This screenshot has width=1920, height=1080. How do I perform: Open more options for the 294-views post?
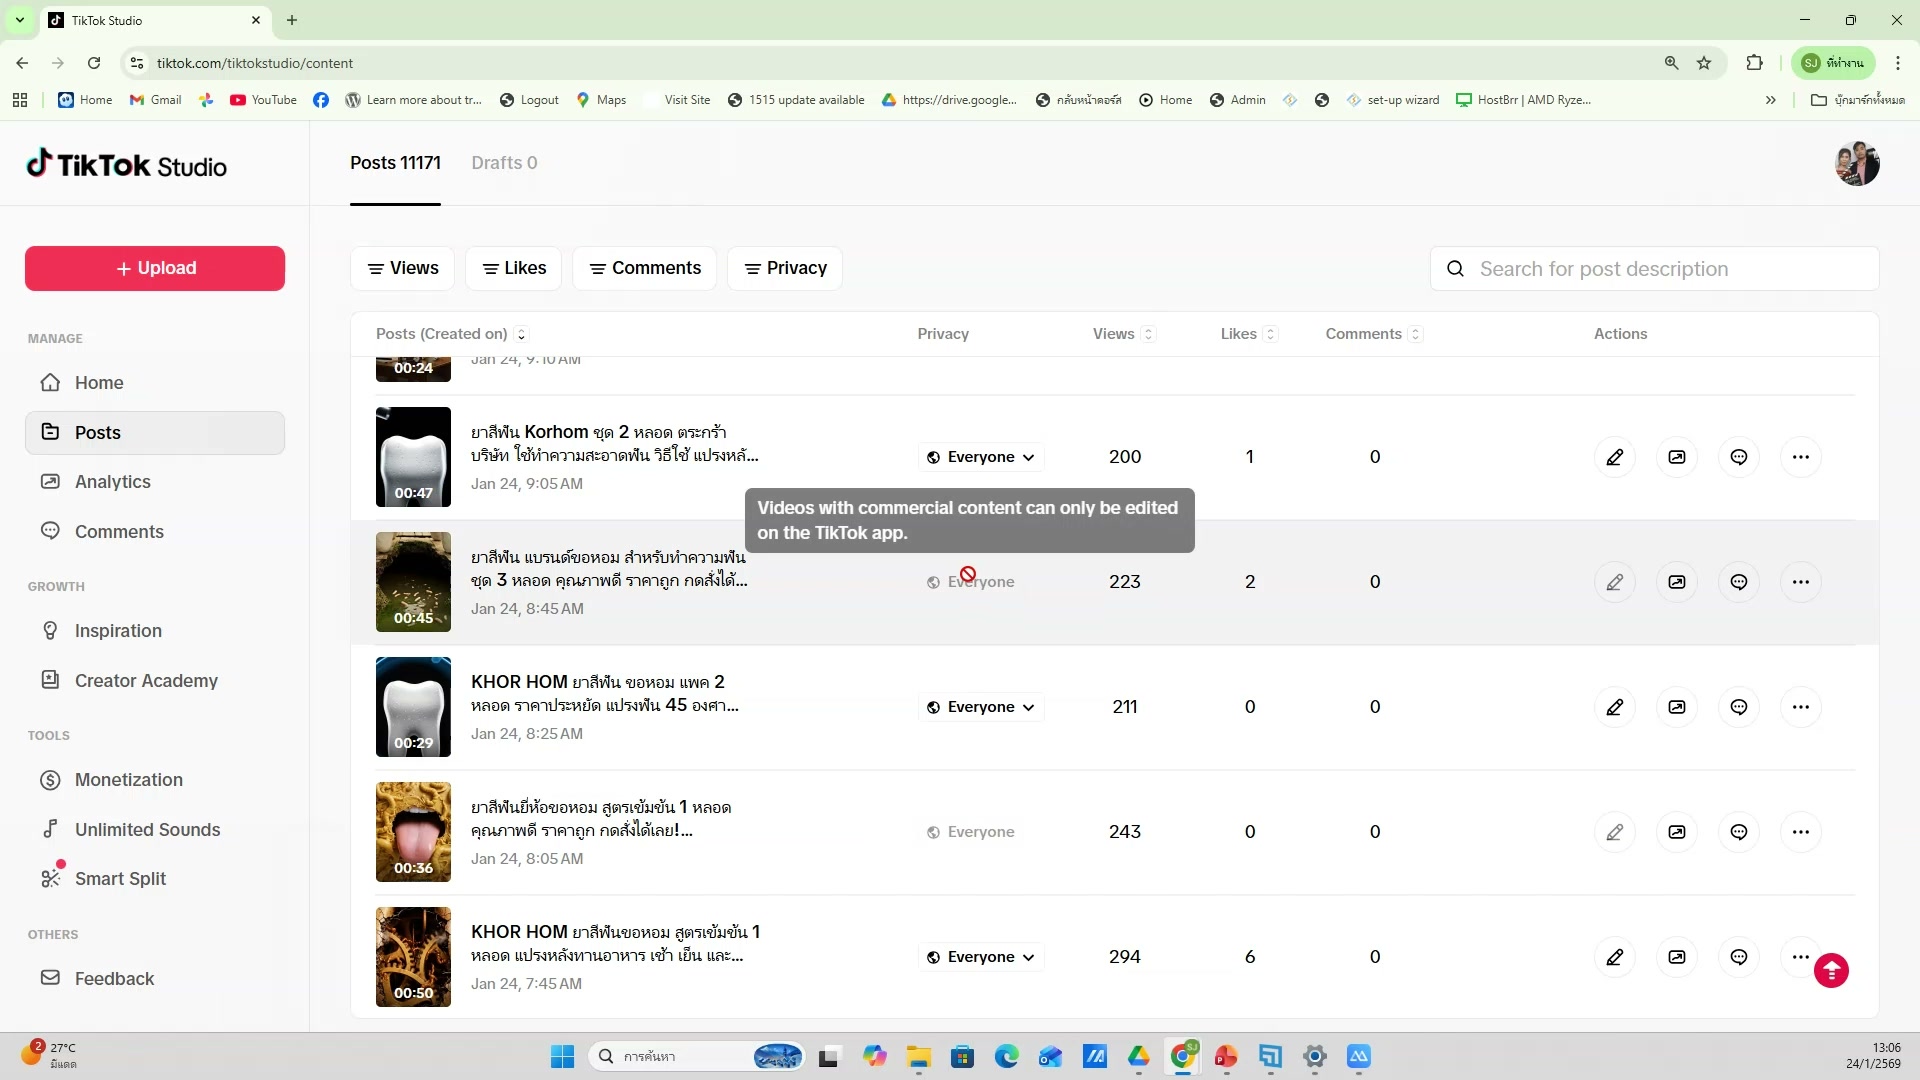click(1800, 957)
